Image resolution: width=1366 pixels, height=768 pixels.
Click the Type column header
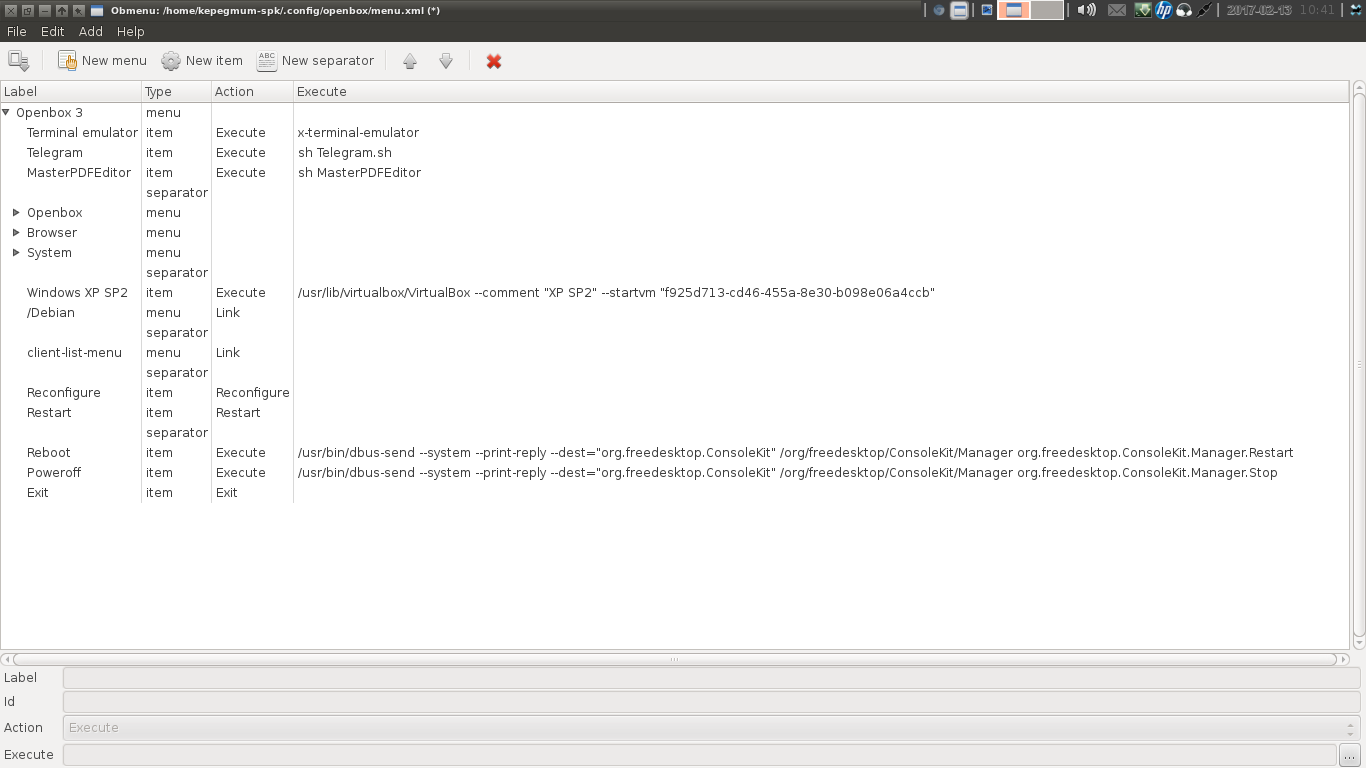coord(176,92)
